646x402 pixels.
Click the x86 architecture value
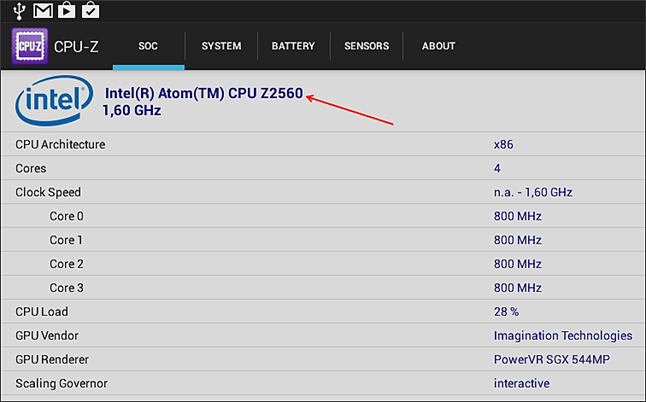point(503,145)
